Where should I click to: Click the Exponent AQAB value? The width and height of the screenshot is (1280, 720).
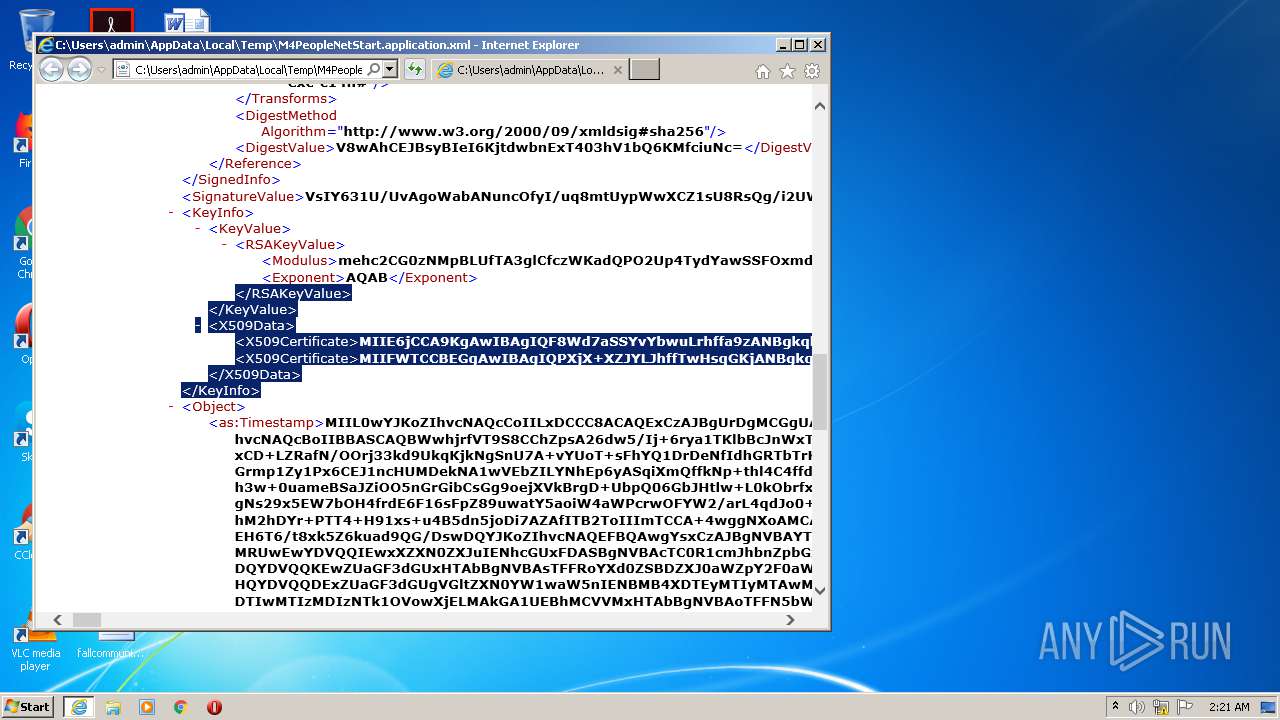click(x=366, y=277)
